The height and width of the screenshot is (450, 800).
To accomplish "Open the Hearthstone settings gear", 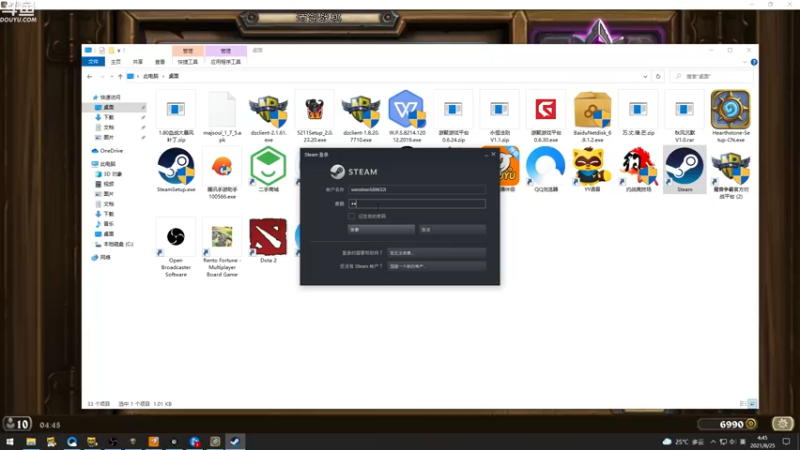I will pos(783,423).
